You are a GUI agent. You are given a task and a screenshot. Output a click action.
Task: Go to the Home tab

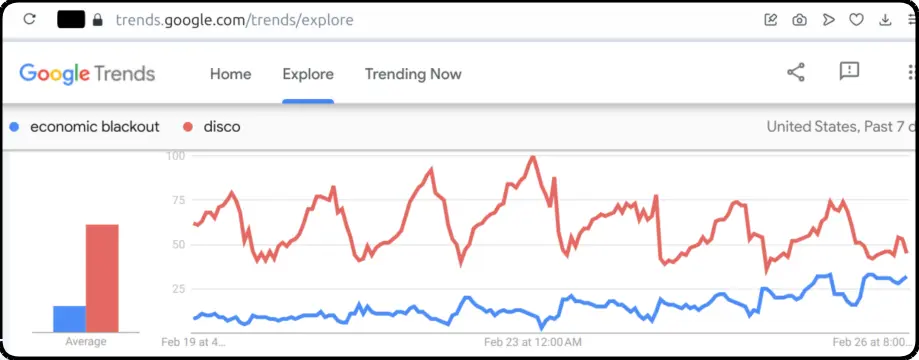(x=230, y=74)
